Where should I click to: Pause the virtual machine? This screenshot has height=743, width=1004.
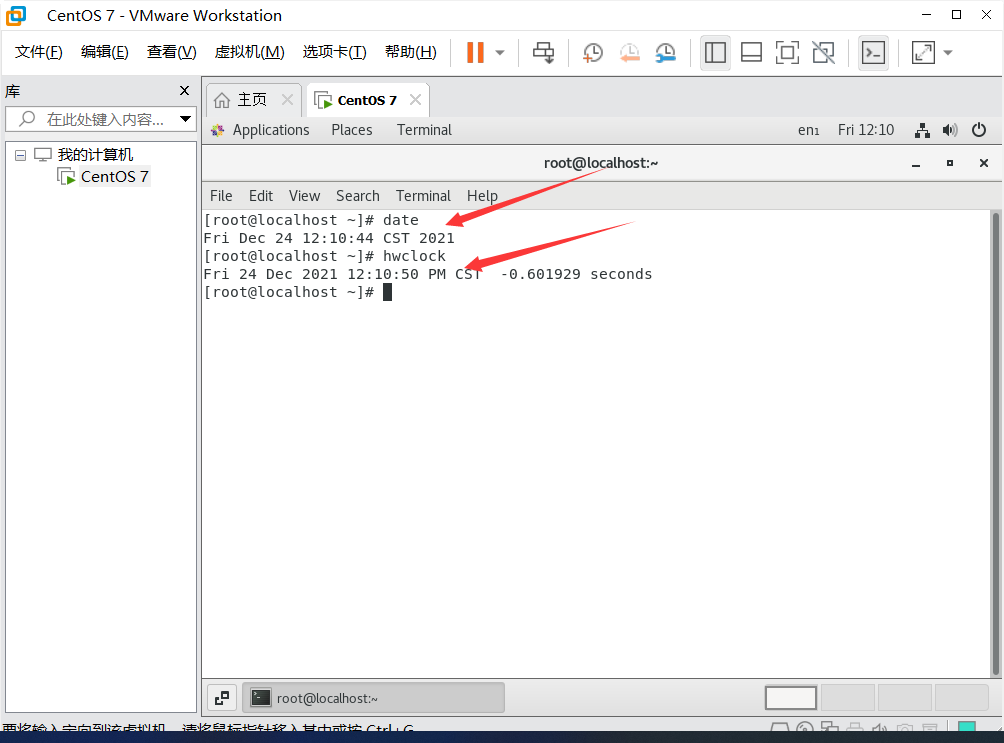[475, 53]
